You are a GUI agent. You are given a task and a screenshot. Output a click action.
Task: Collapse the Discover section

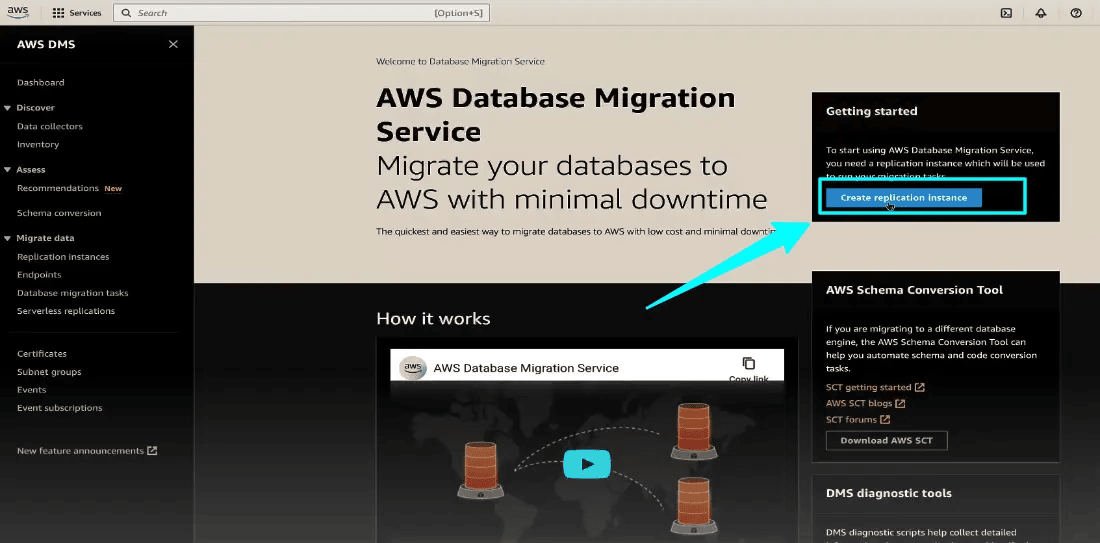[x=8, y=107]
